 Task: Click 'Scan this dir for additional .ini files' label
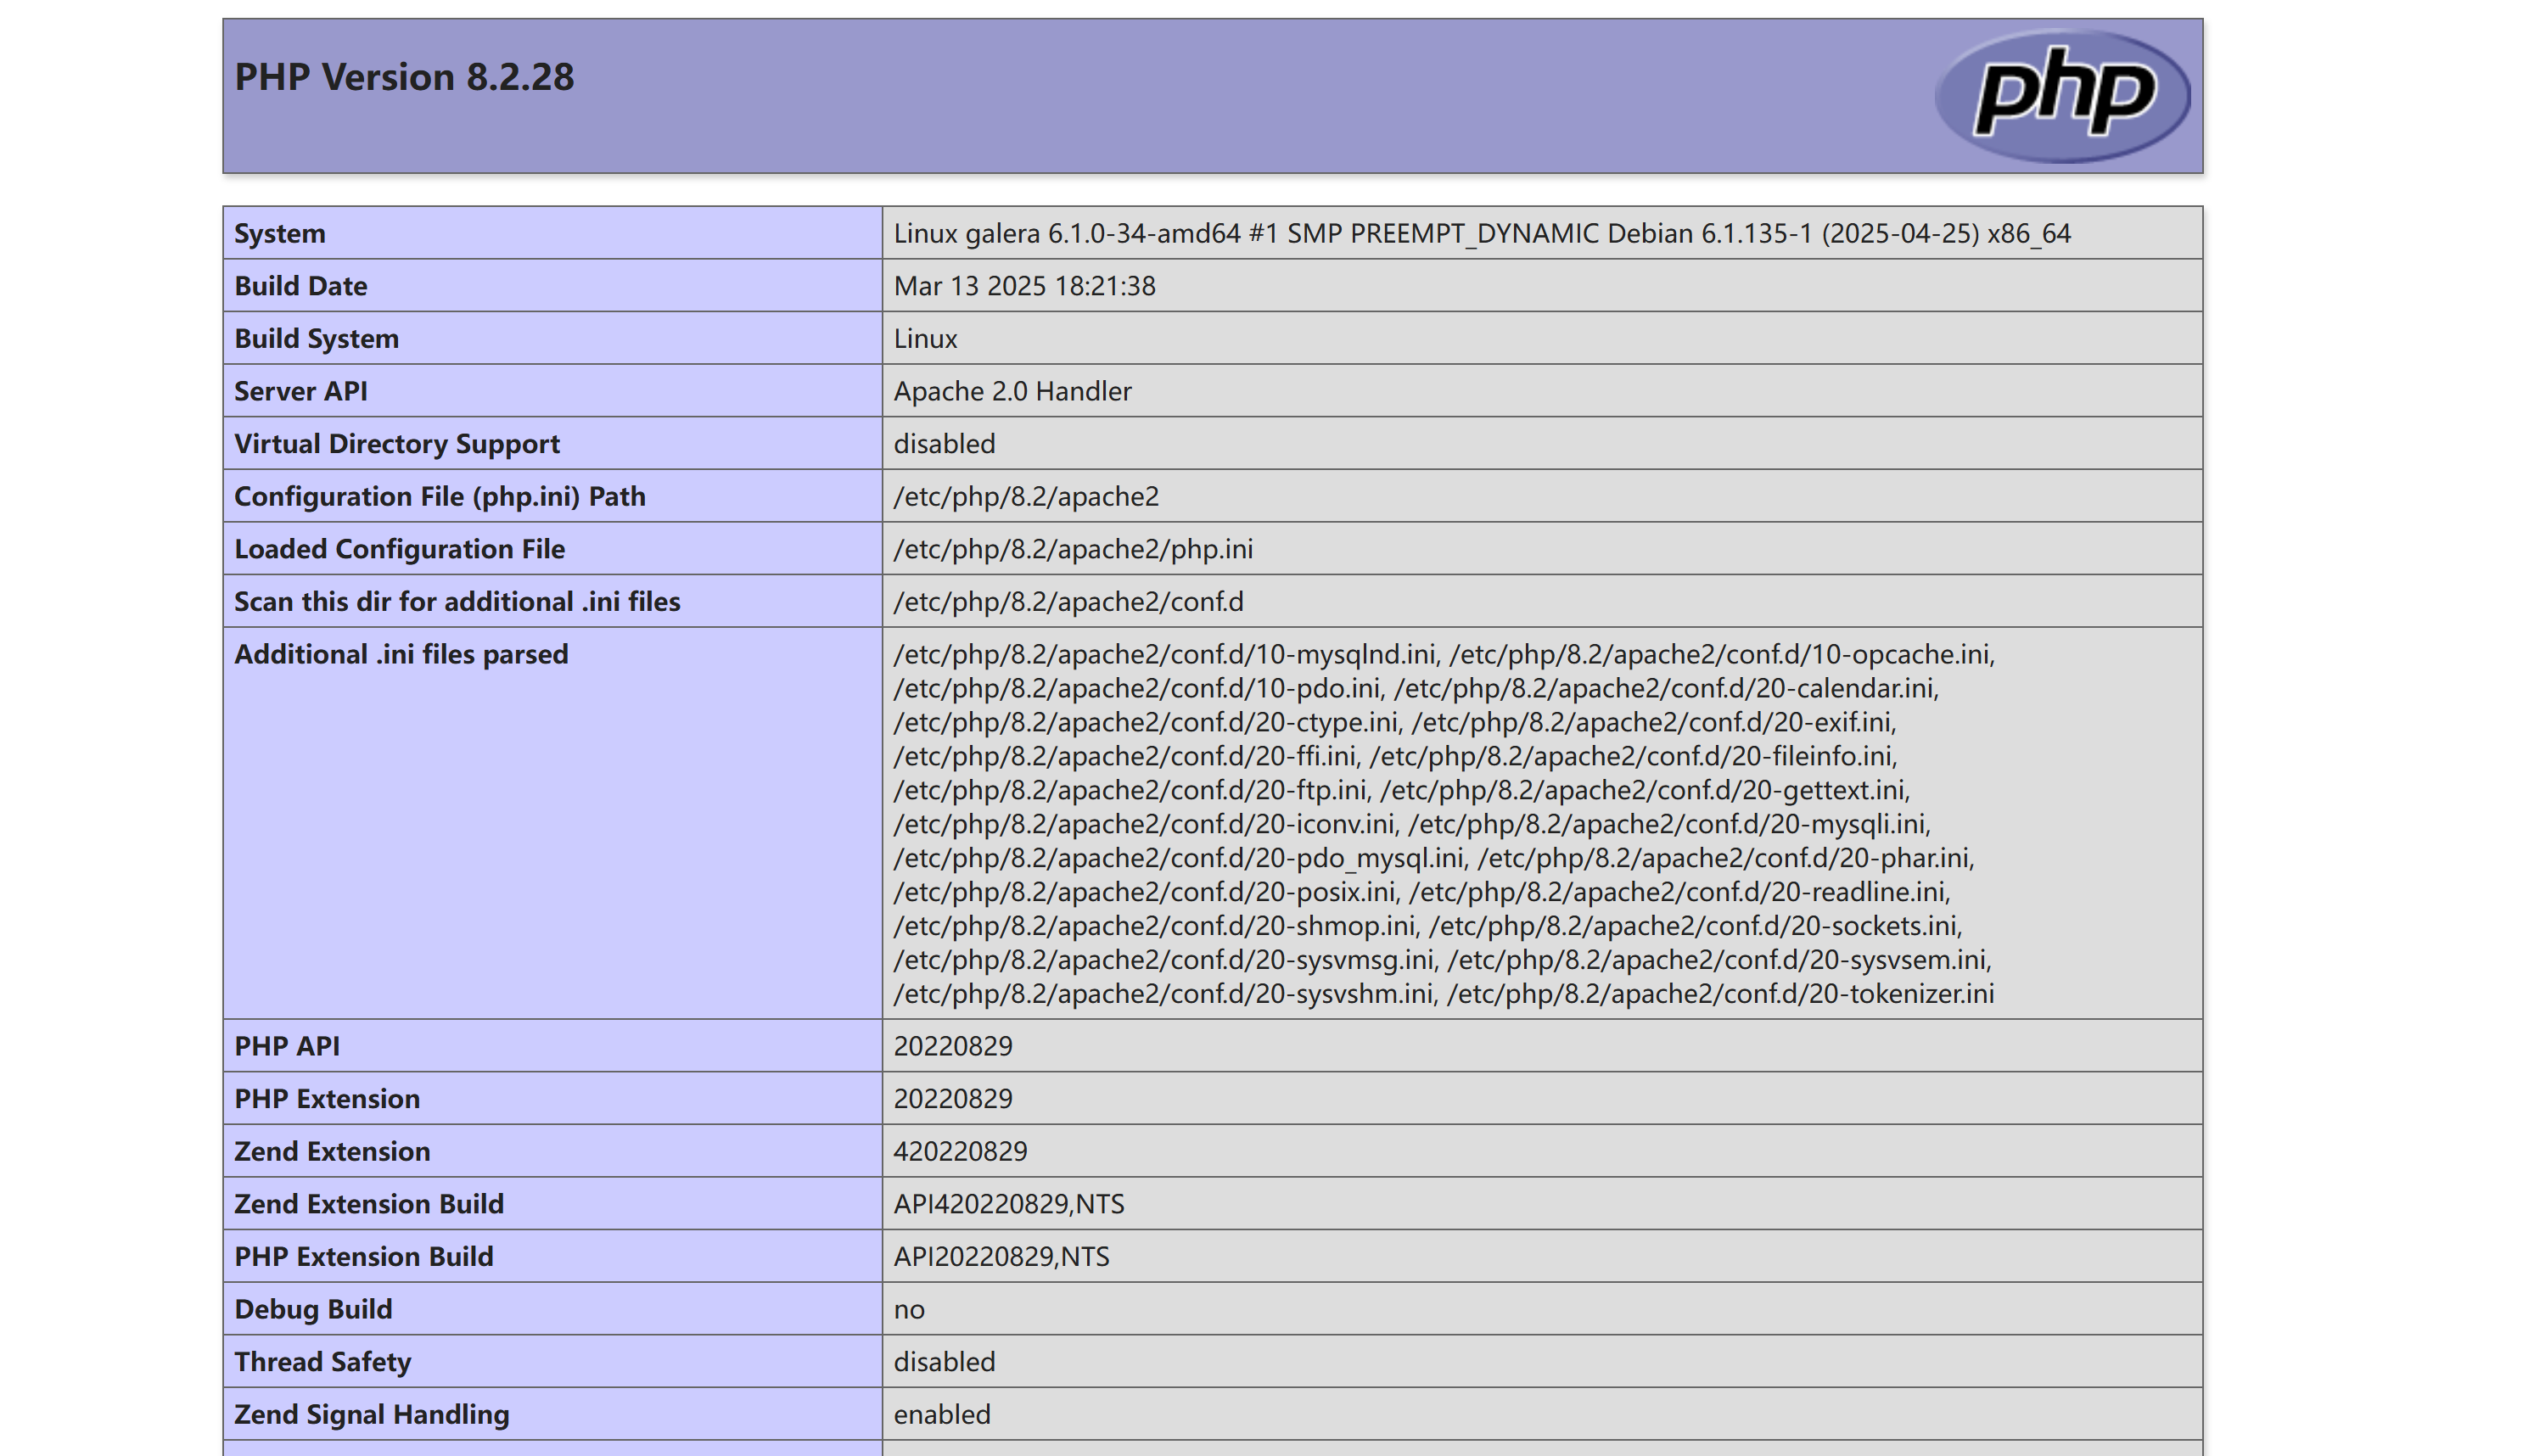coord(456,602)
